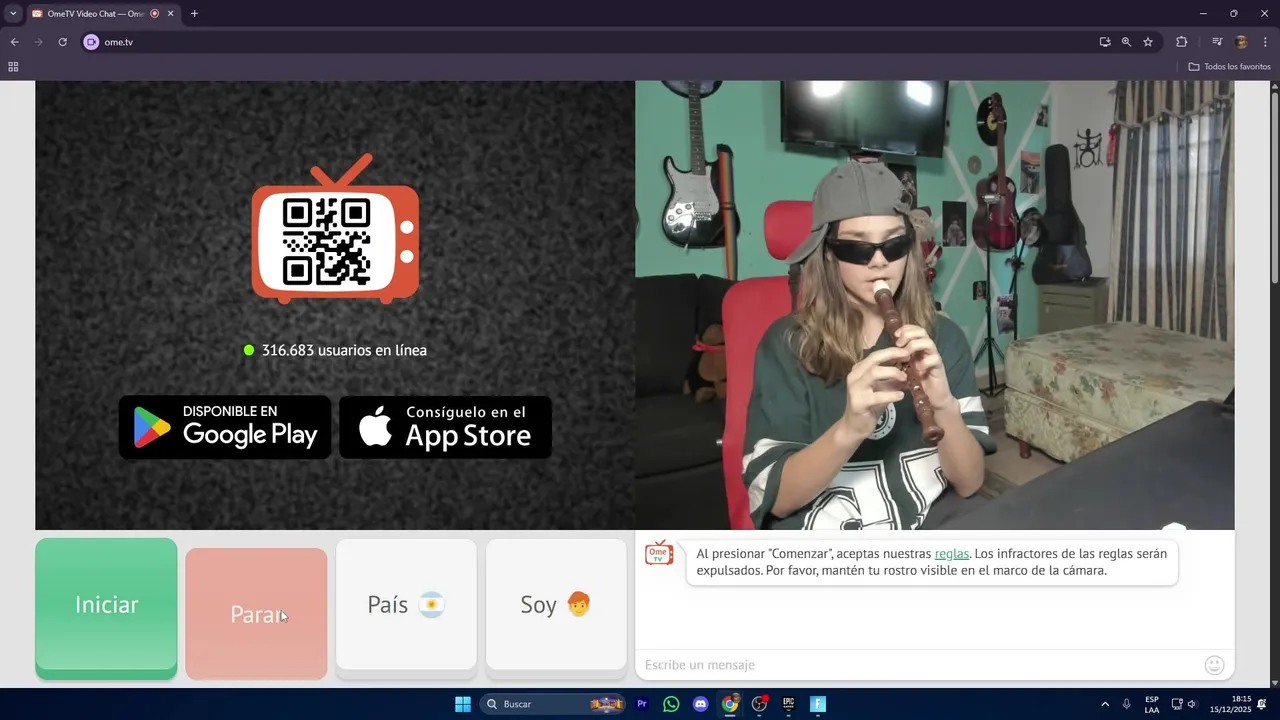
Task: Open the browser extensions puzzle icon
Action: [x=1182, y=42]
